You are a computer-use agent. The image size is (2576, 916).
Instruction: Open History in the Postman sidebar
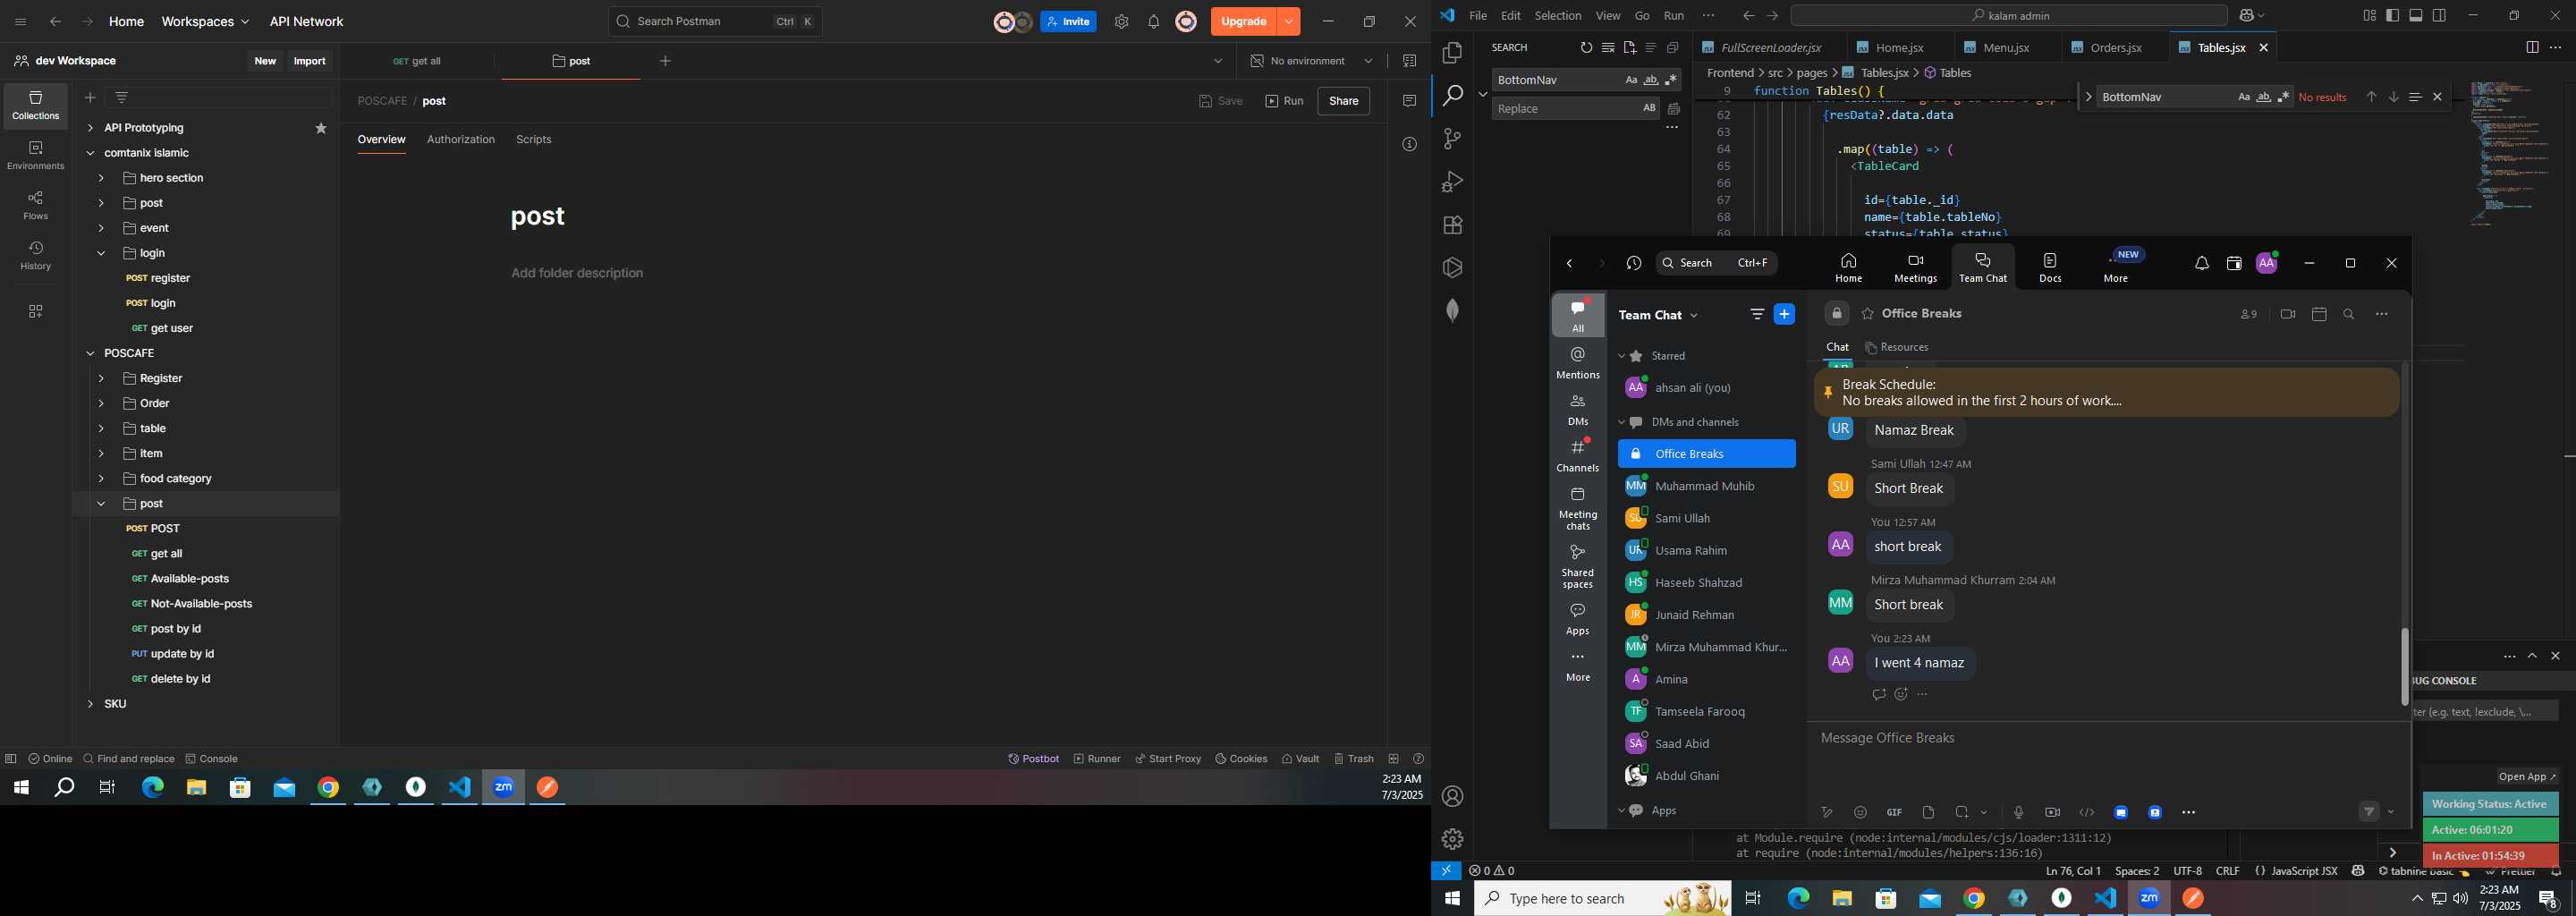36,256
